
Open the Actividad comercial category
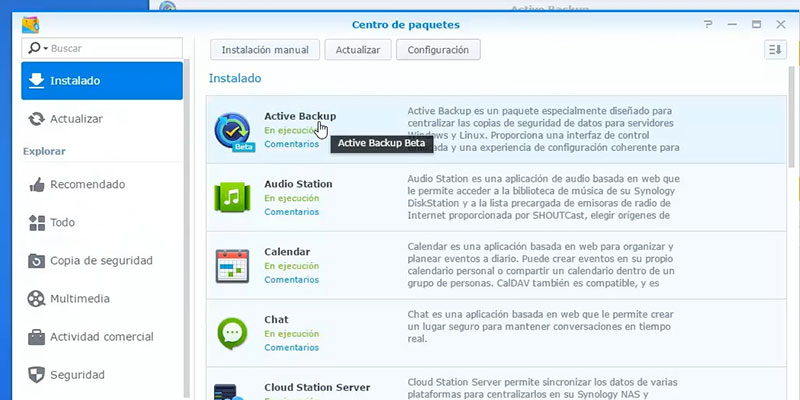[102, 337]
